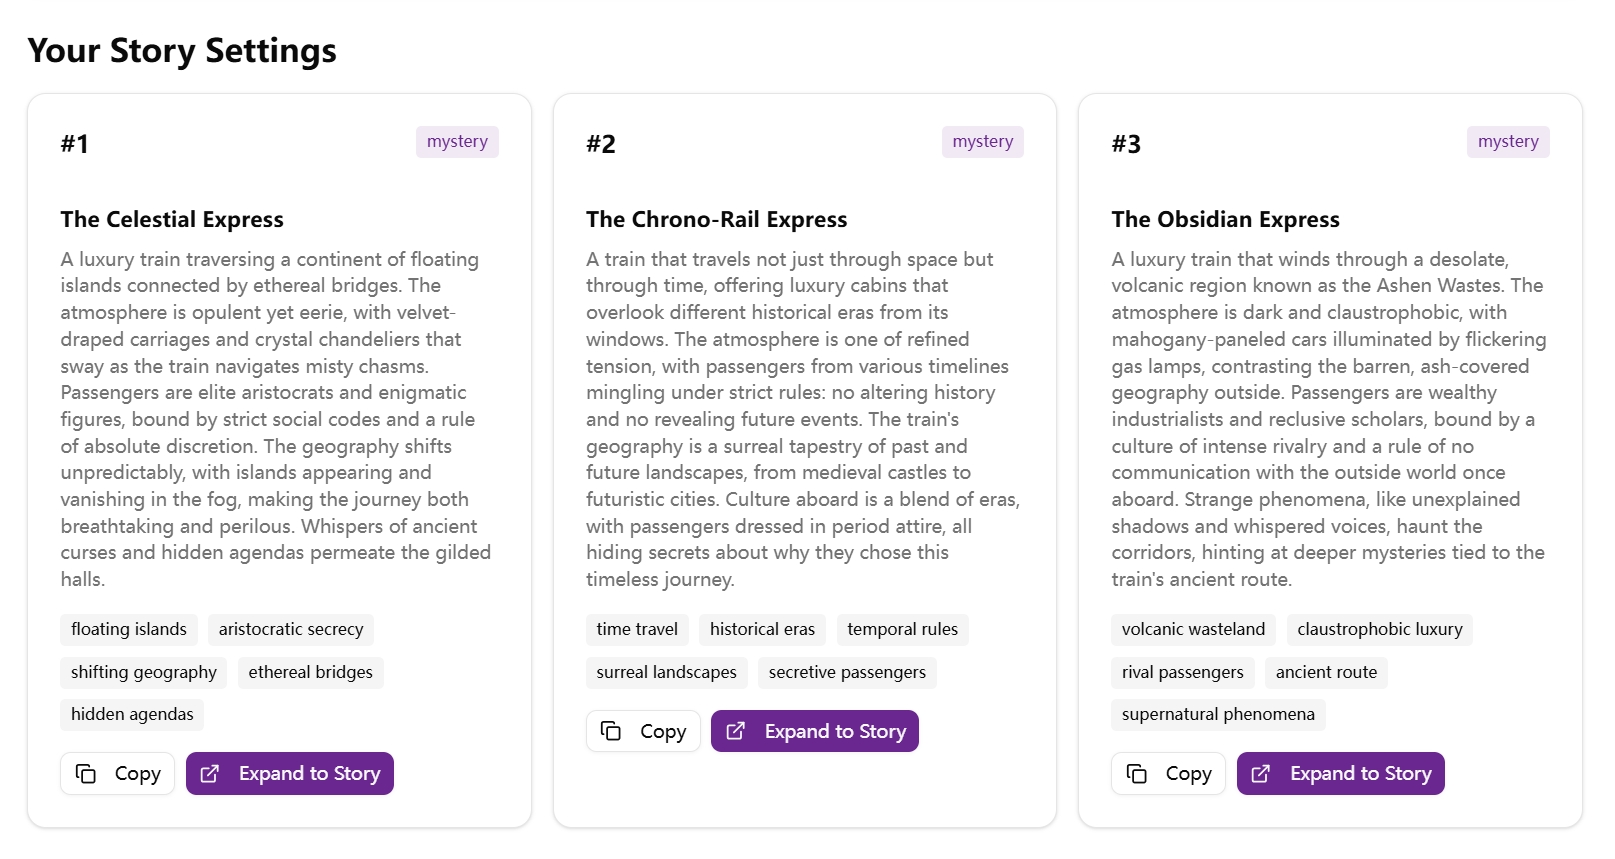Click the copy icon on the Chrono-Rail Express card
The height and width of the screenshot is (859, 1615).
612,731
